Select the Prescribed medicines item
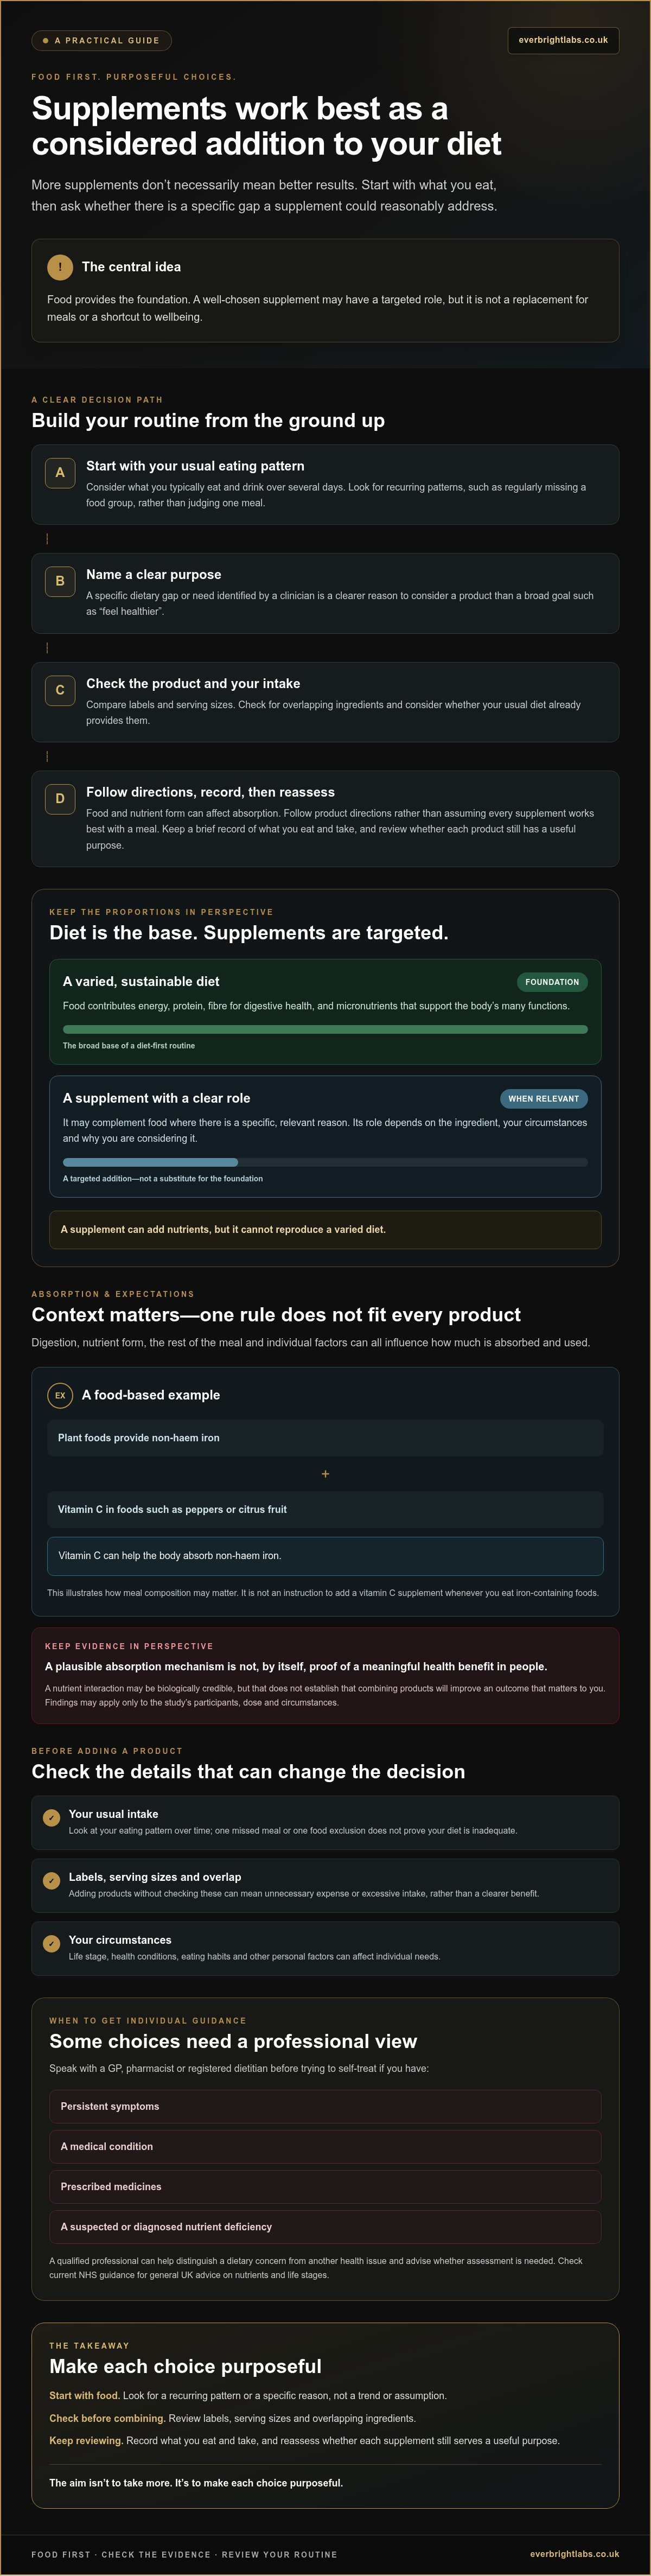The image size is (651, 2576). pyautogui.click(x=325, y=2187)
